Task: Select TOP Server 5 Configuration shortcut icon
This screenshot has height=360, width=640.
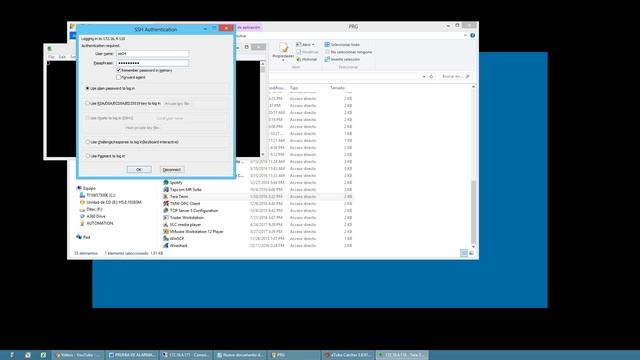Action: point(166,211)
